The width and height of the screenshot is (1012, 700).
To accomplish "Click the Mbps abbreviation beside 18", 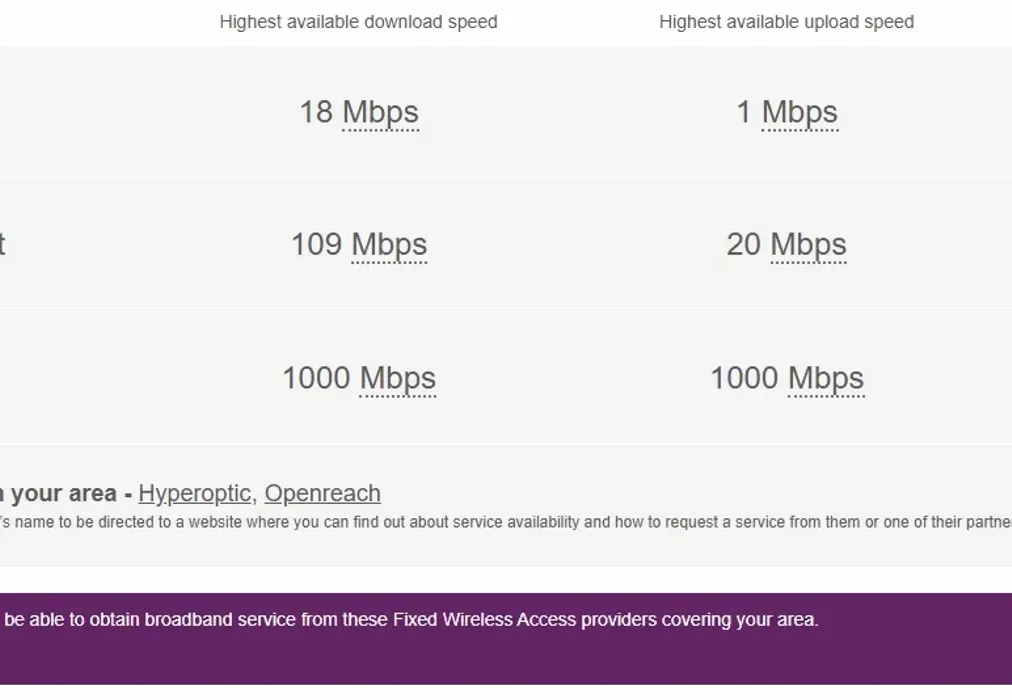I will pyautogui.click(x=380, y=112).
